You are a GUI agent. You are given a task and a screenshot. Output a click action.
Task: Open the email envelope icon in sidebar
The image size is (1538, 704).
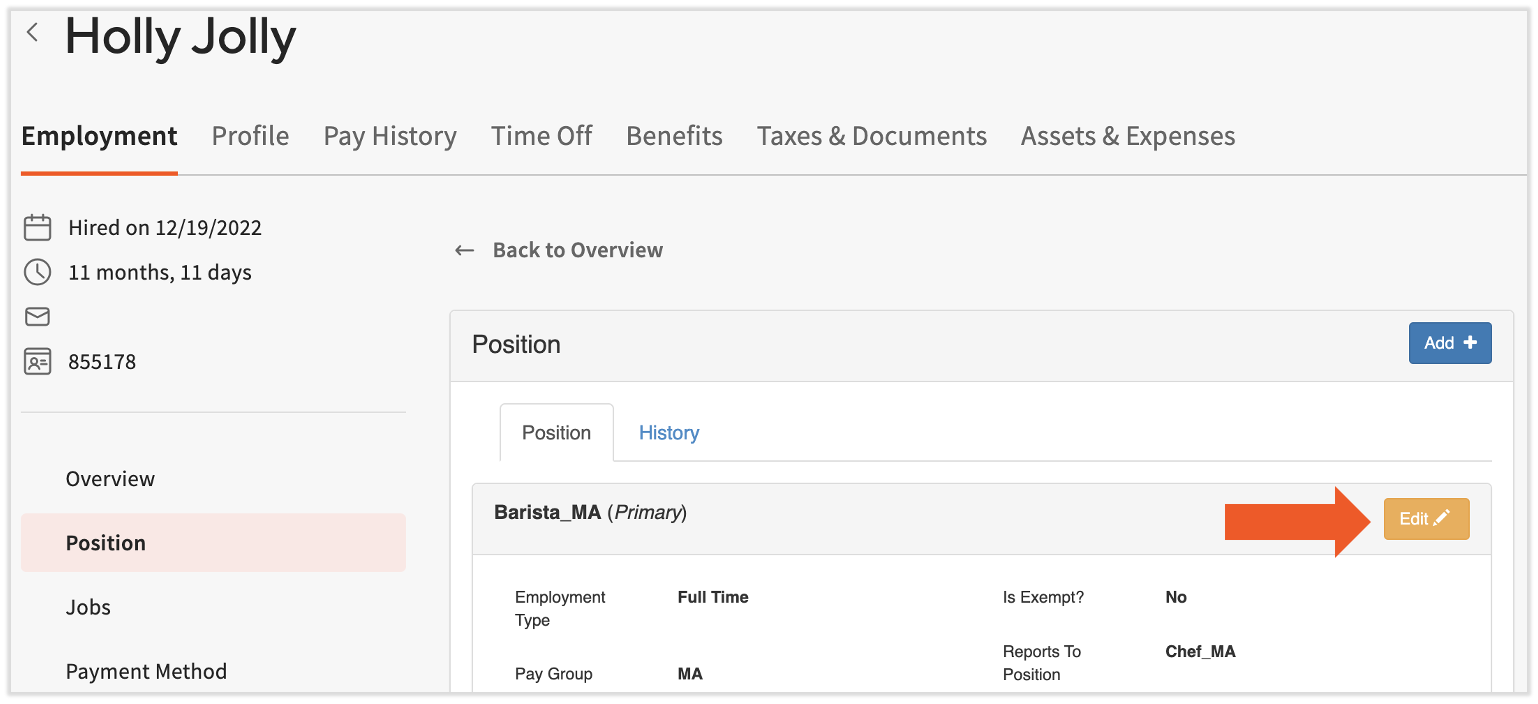(x=37, y=316)
